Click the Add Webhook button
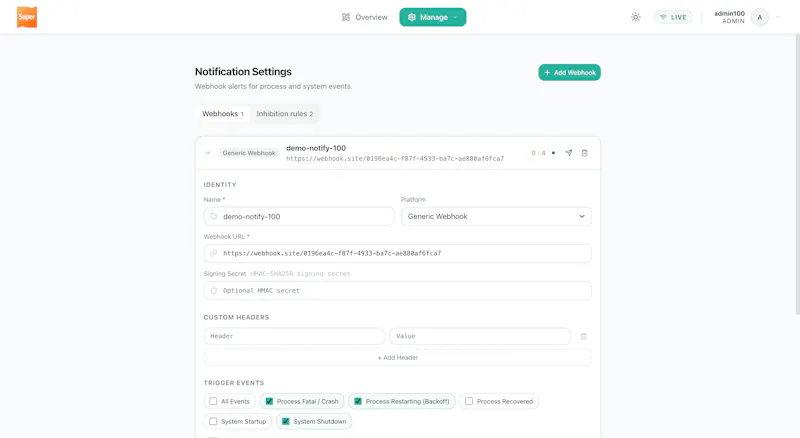This screenshot has width=800, height=438. 569,72
